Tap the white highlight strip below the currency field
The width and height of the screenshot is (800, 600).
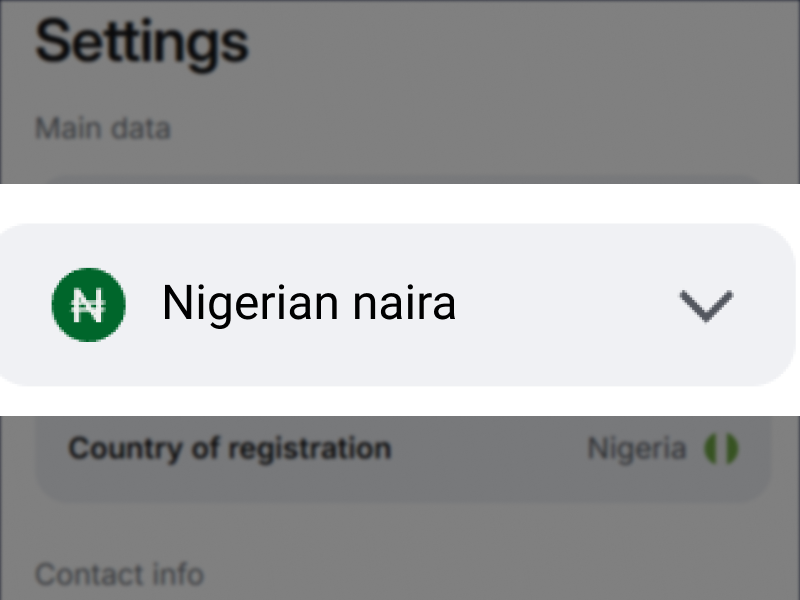pyautogui.click(x=400, y=401)
